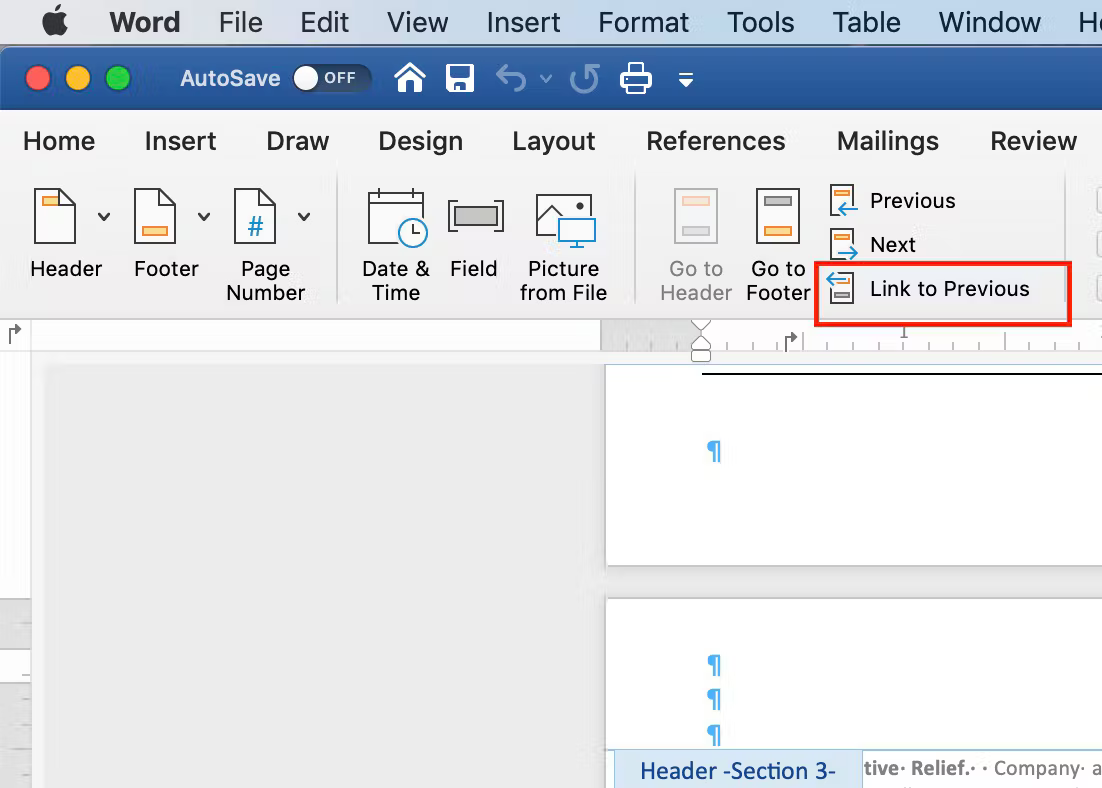
Task: Open the undo history dropdown arrow
Action: point(545,78)
